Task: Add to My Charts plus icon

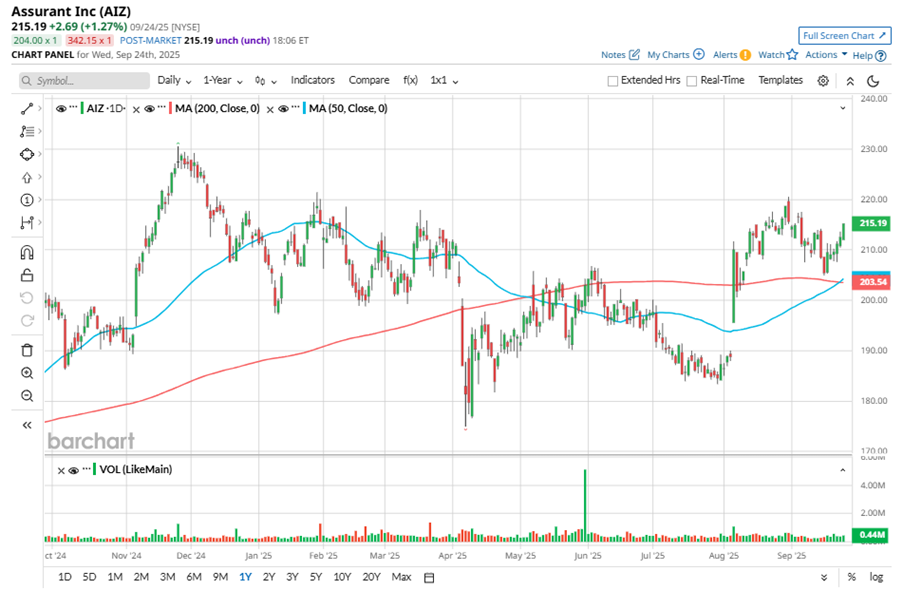Action: (x=699, y=54)
